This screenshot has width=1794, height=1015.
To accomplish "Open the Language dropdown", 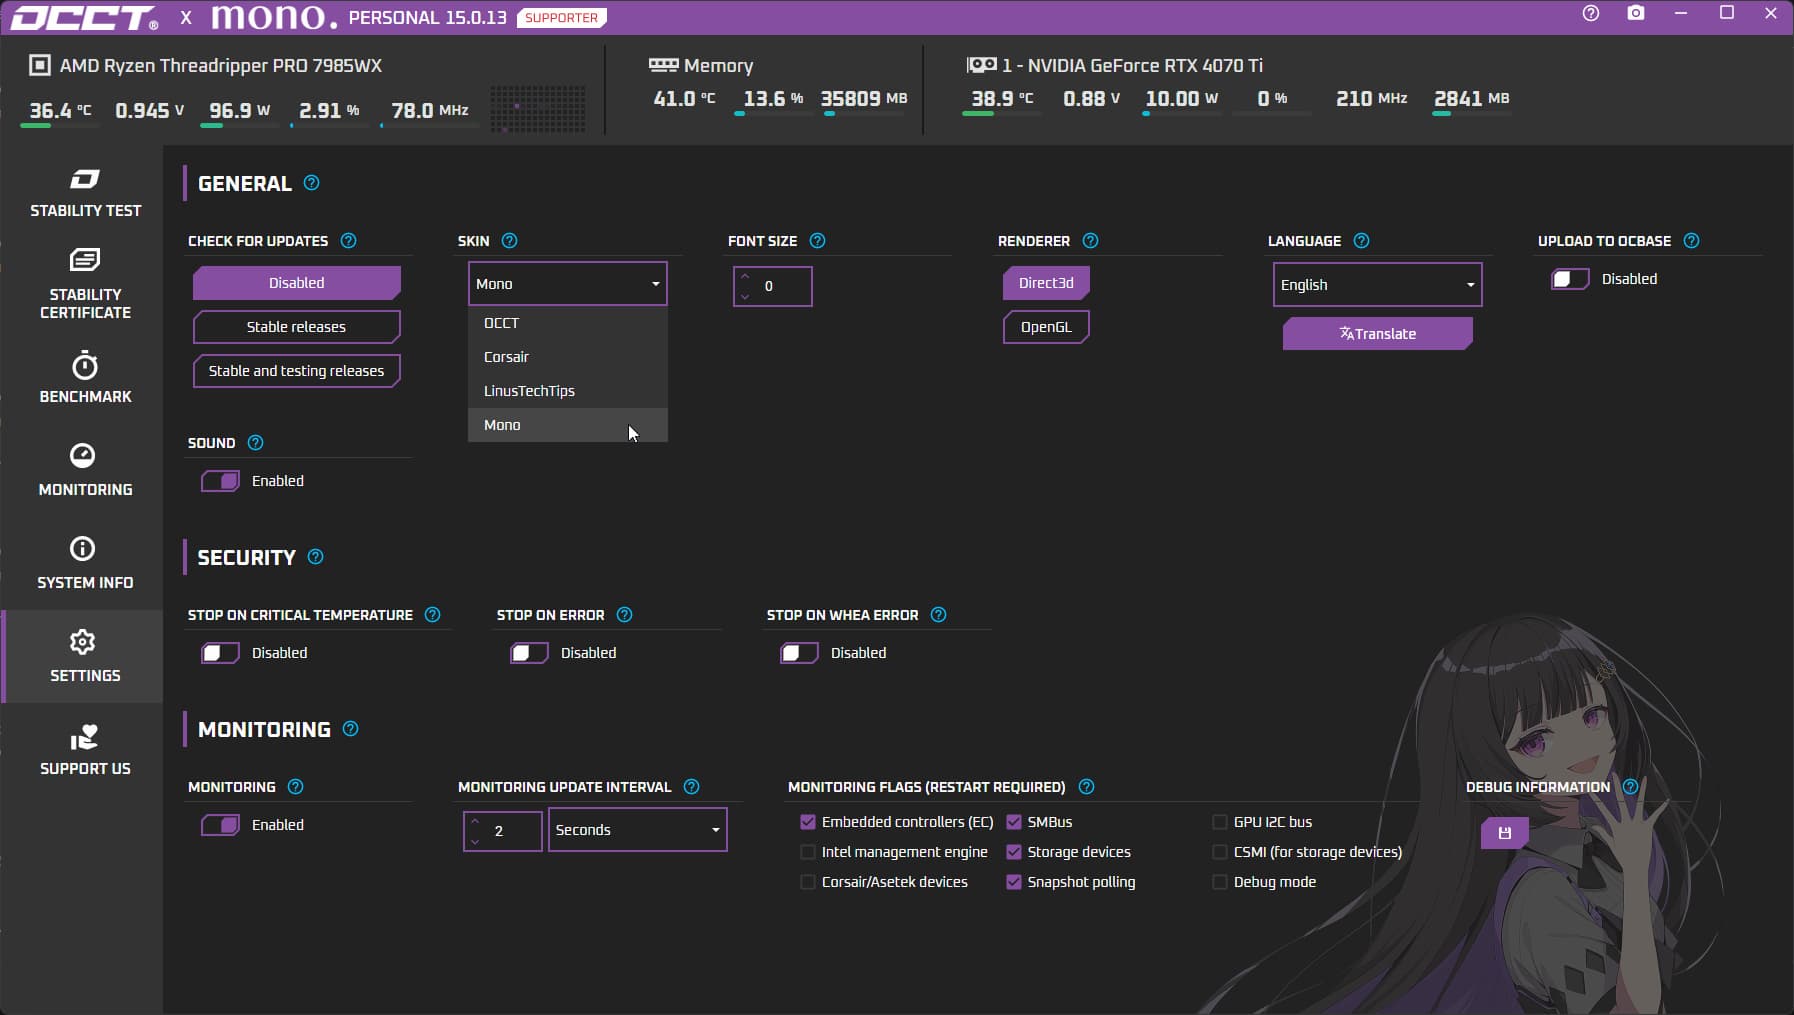I will [1377, 284].
